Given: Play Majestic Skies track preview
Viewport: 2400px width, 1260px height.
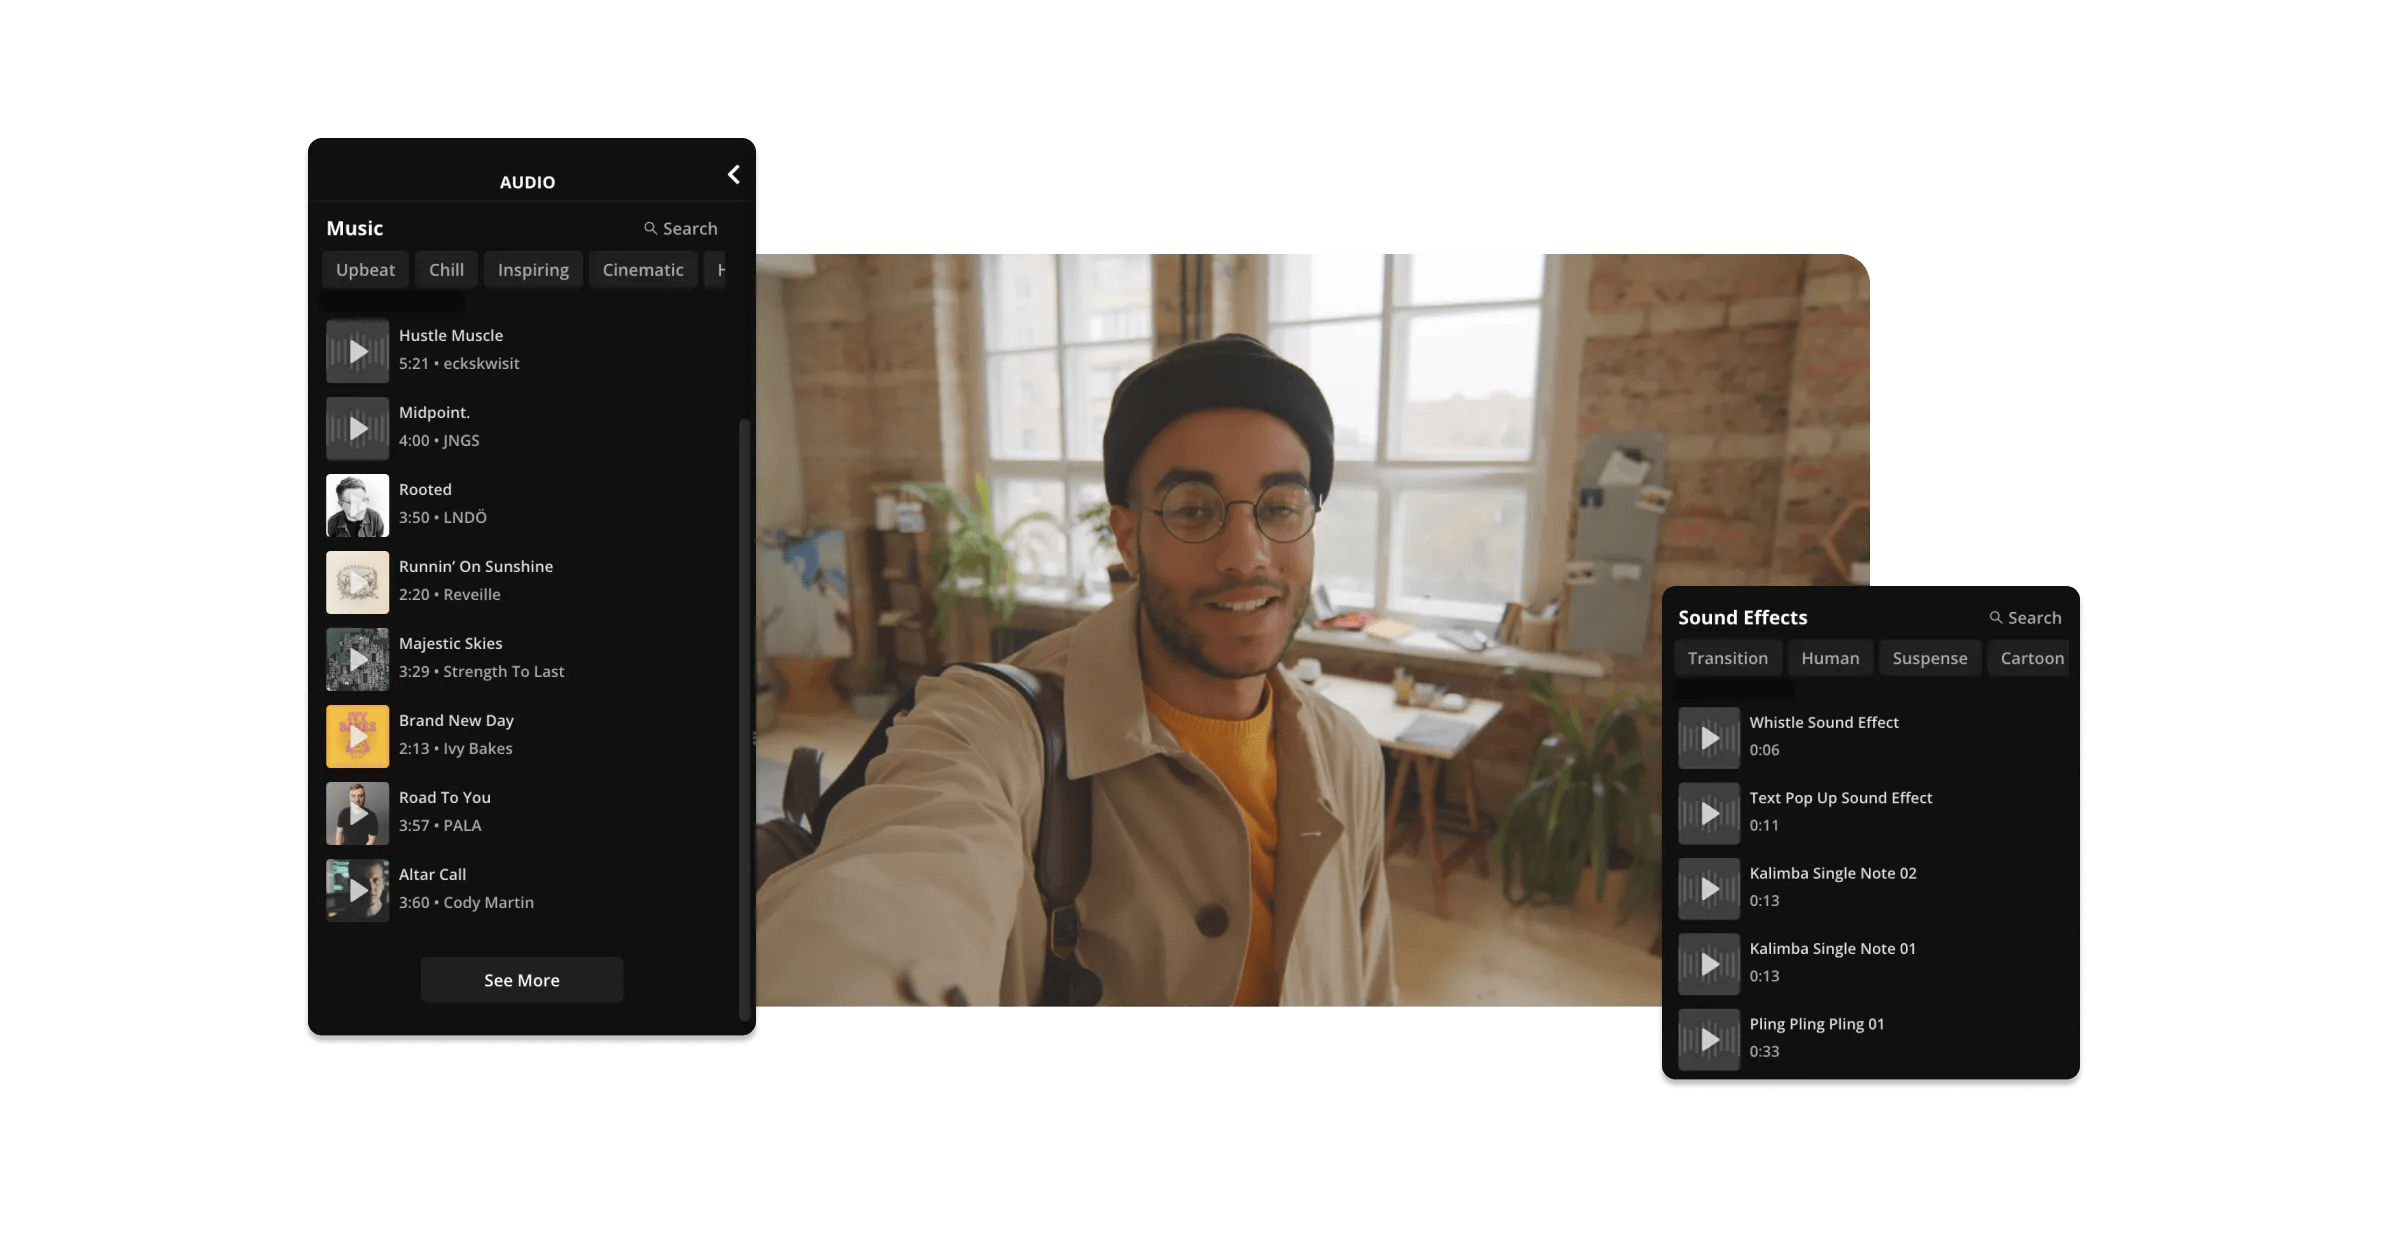Looking at the screenshot, I should click(x=357, y=659).
